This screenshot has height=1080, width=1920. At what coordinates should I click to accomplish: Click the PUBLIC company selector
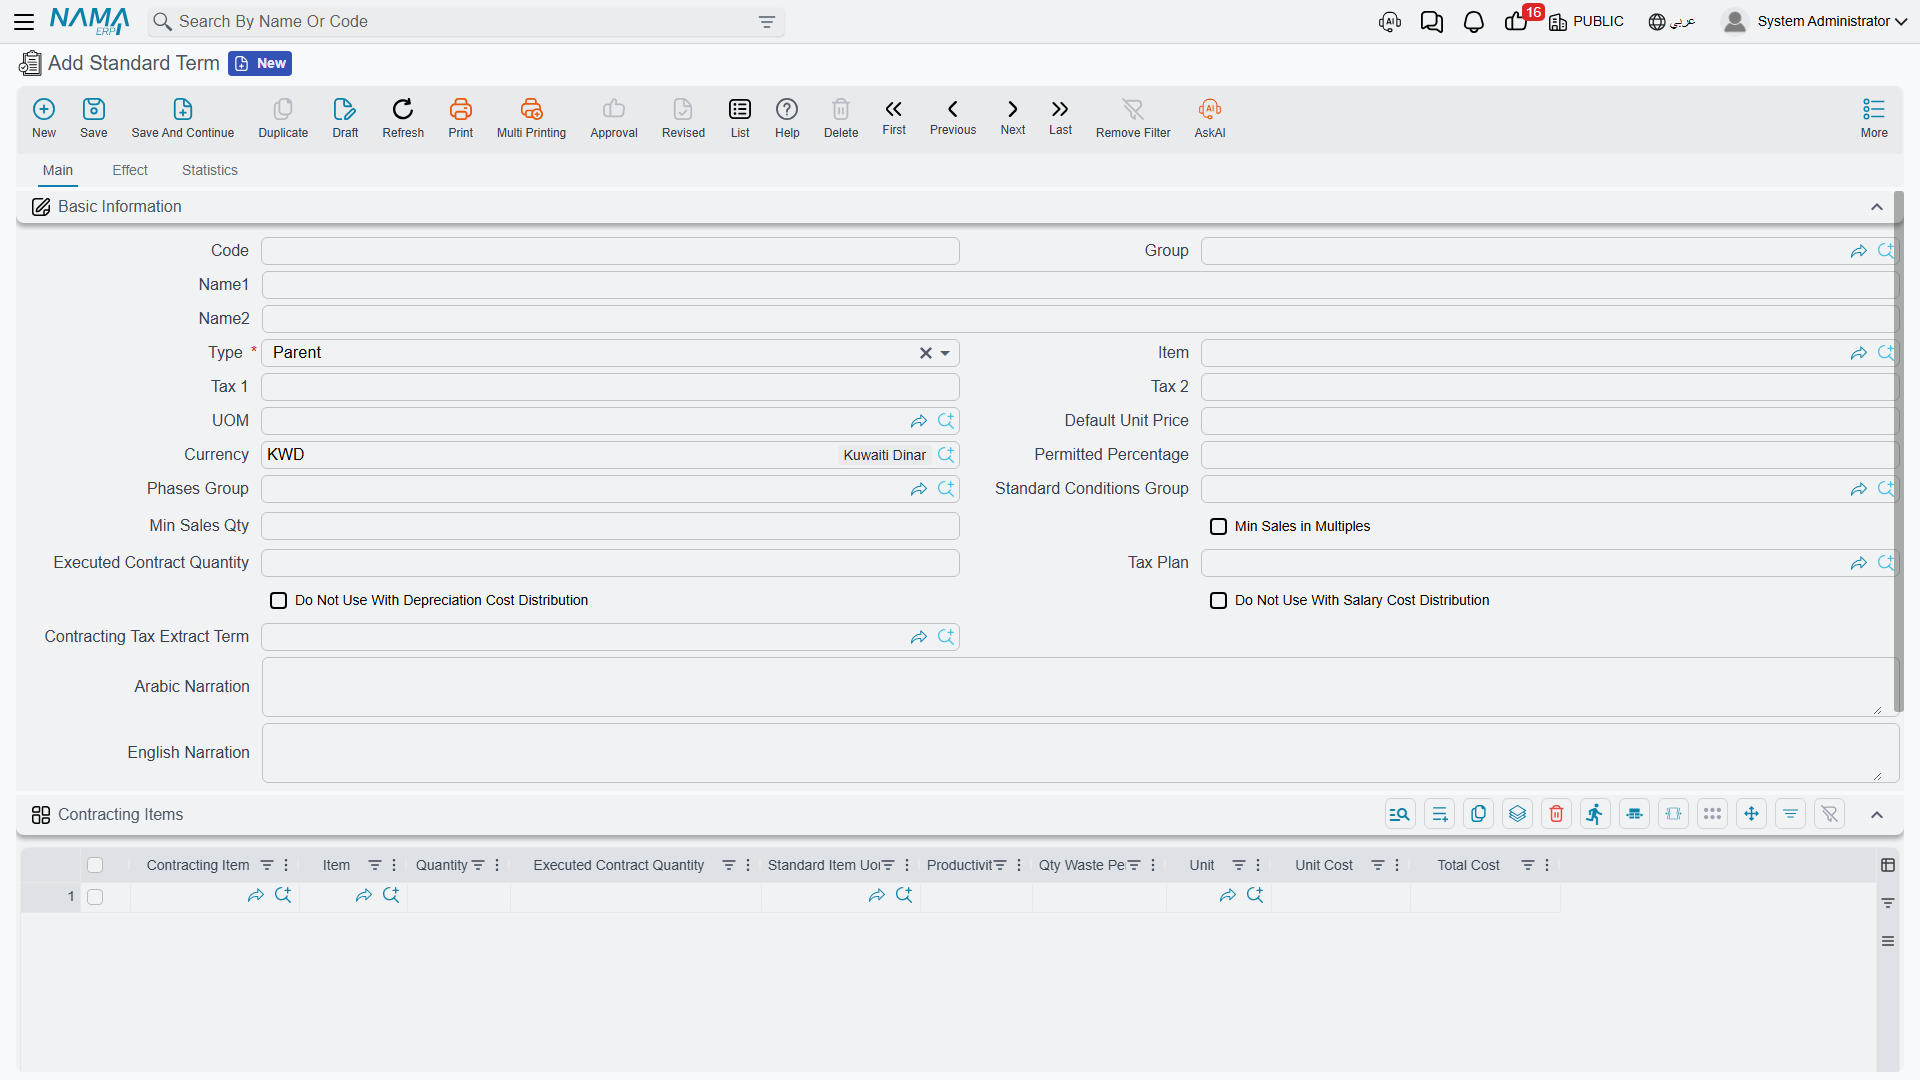click(x=1587, y=22)
